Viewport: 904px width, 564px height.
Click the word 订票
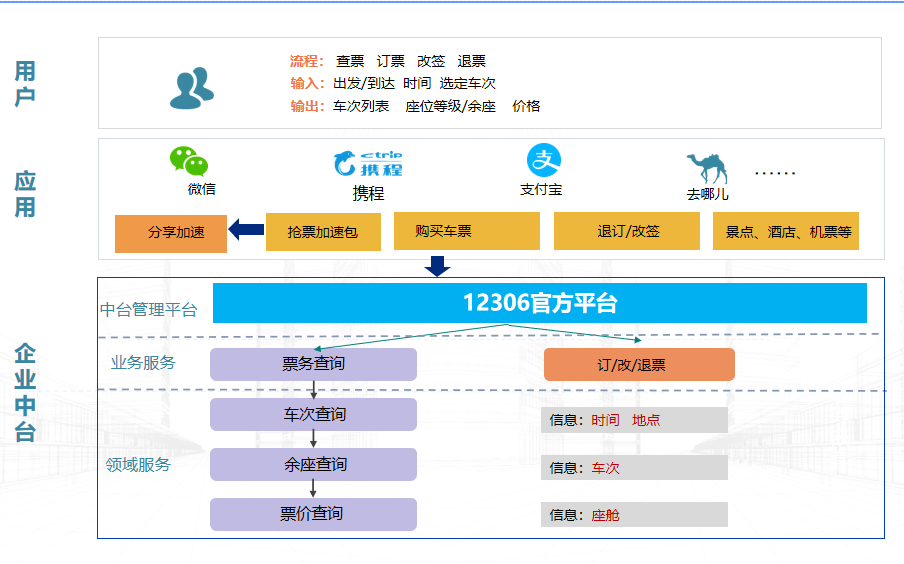click(391, 61)
